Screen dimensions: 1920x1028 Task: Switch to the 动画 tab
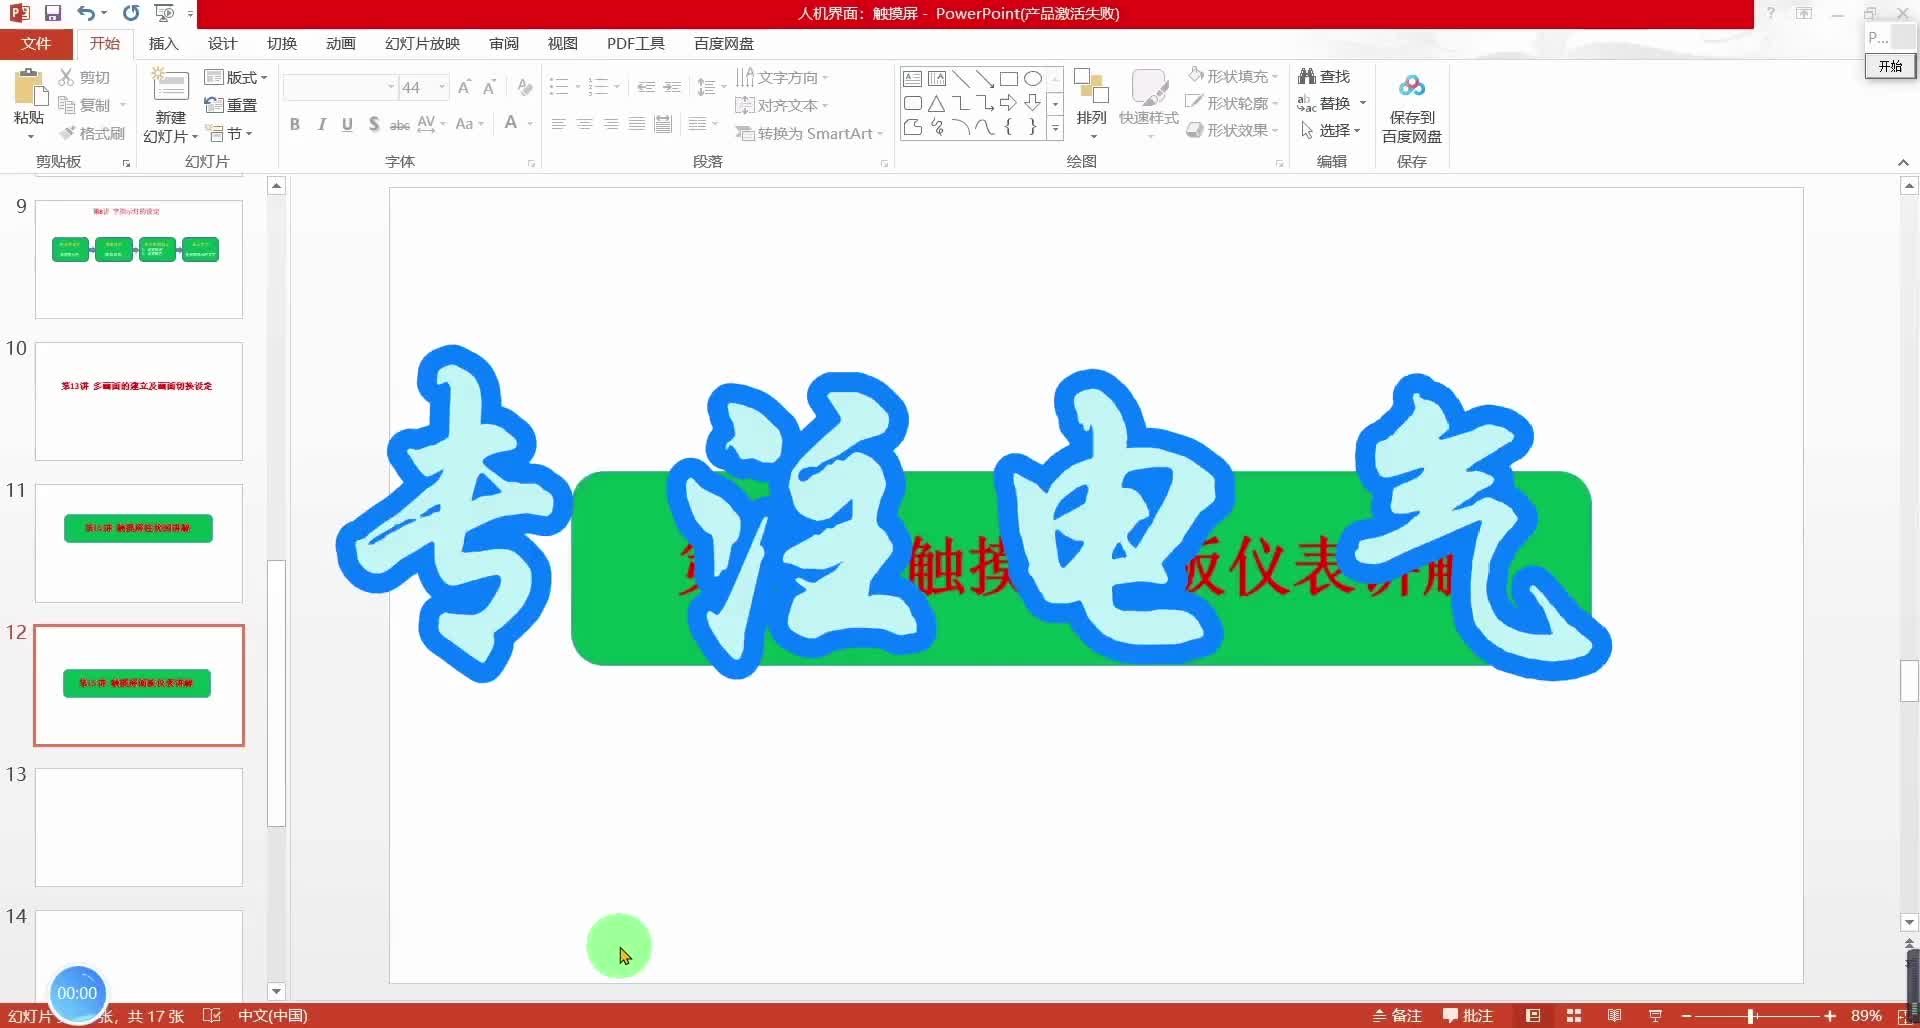click(x=340, y=44)
